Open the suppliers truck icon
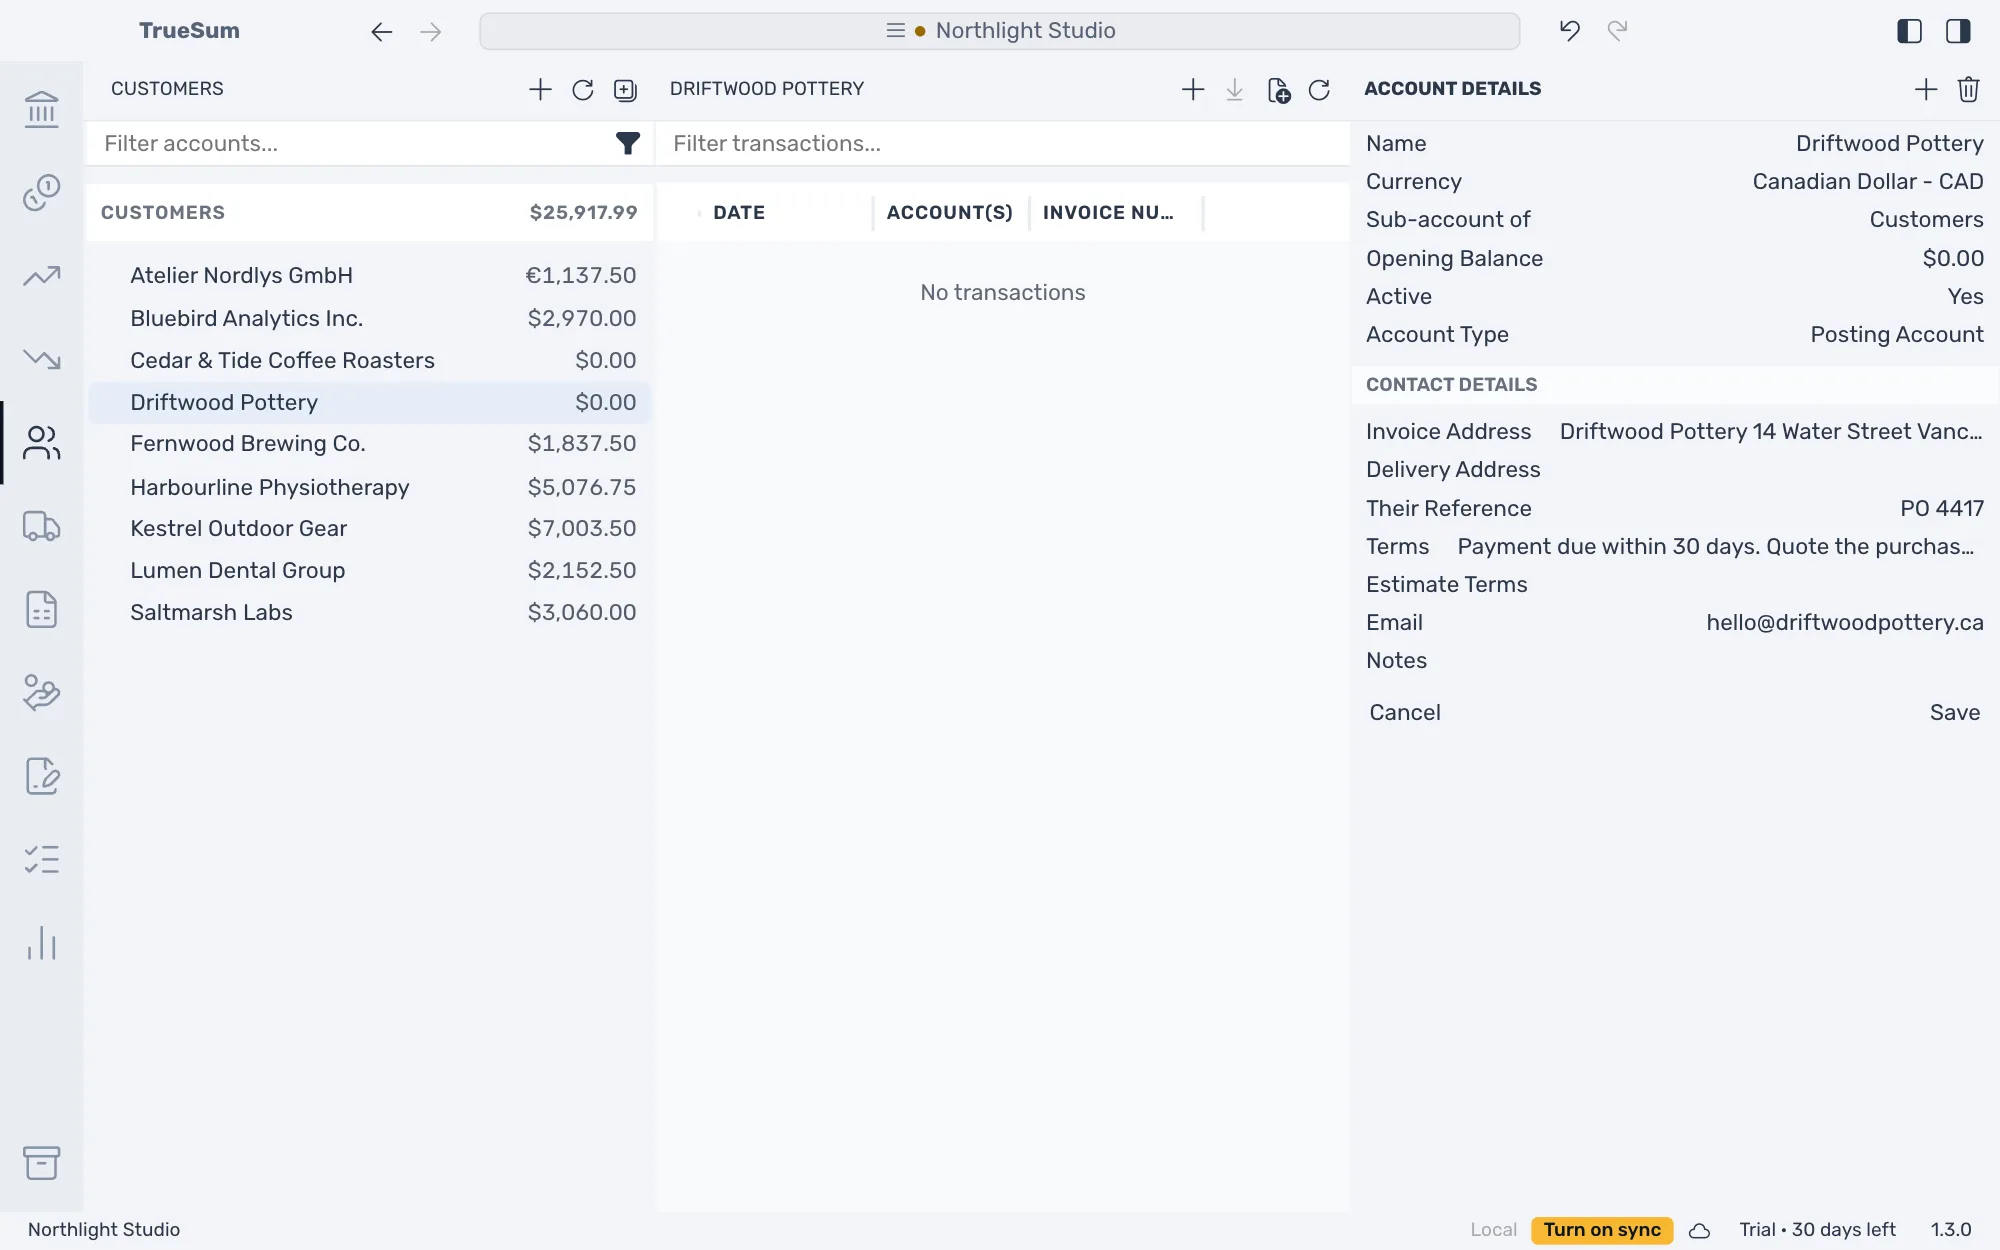2000x1250 pixels. (x=41, y=526)
